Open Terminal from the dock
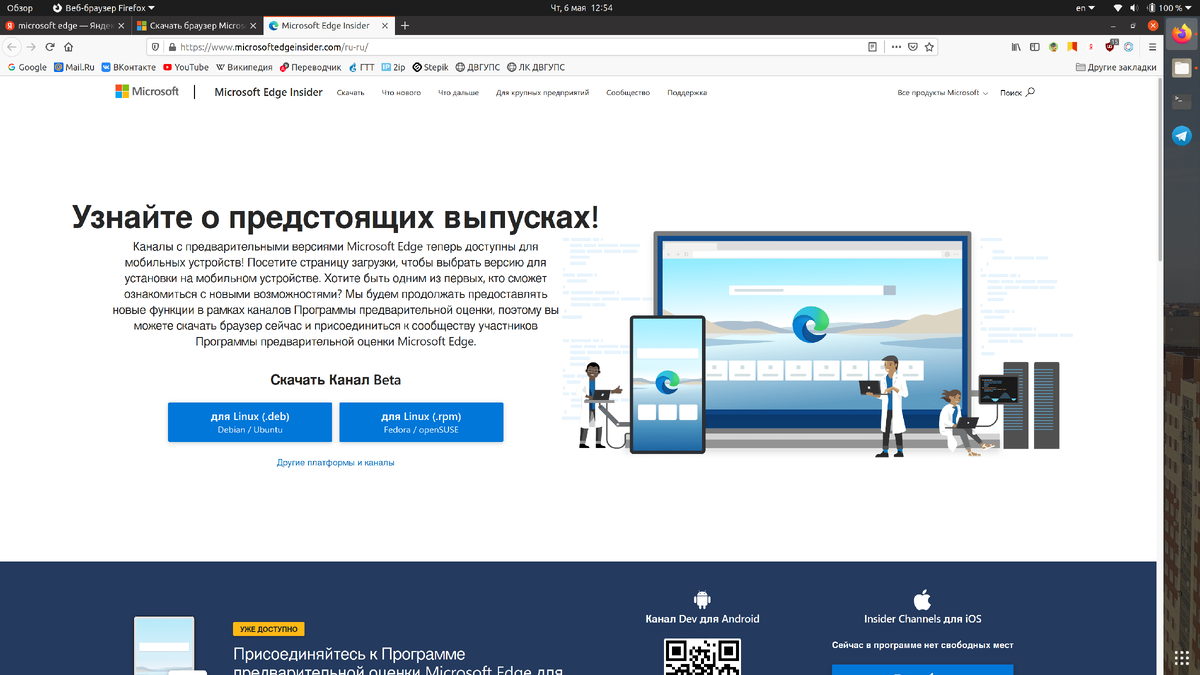Screen dimensions: 1200x675 (1181, 100)
